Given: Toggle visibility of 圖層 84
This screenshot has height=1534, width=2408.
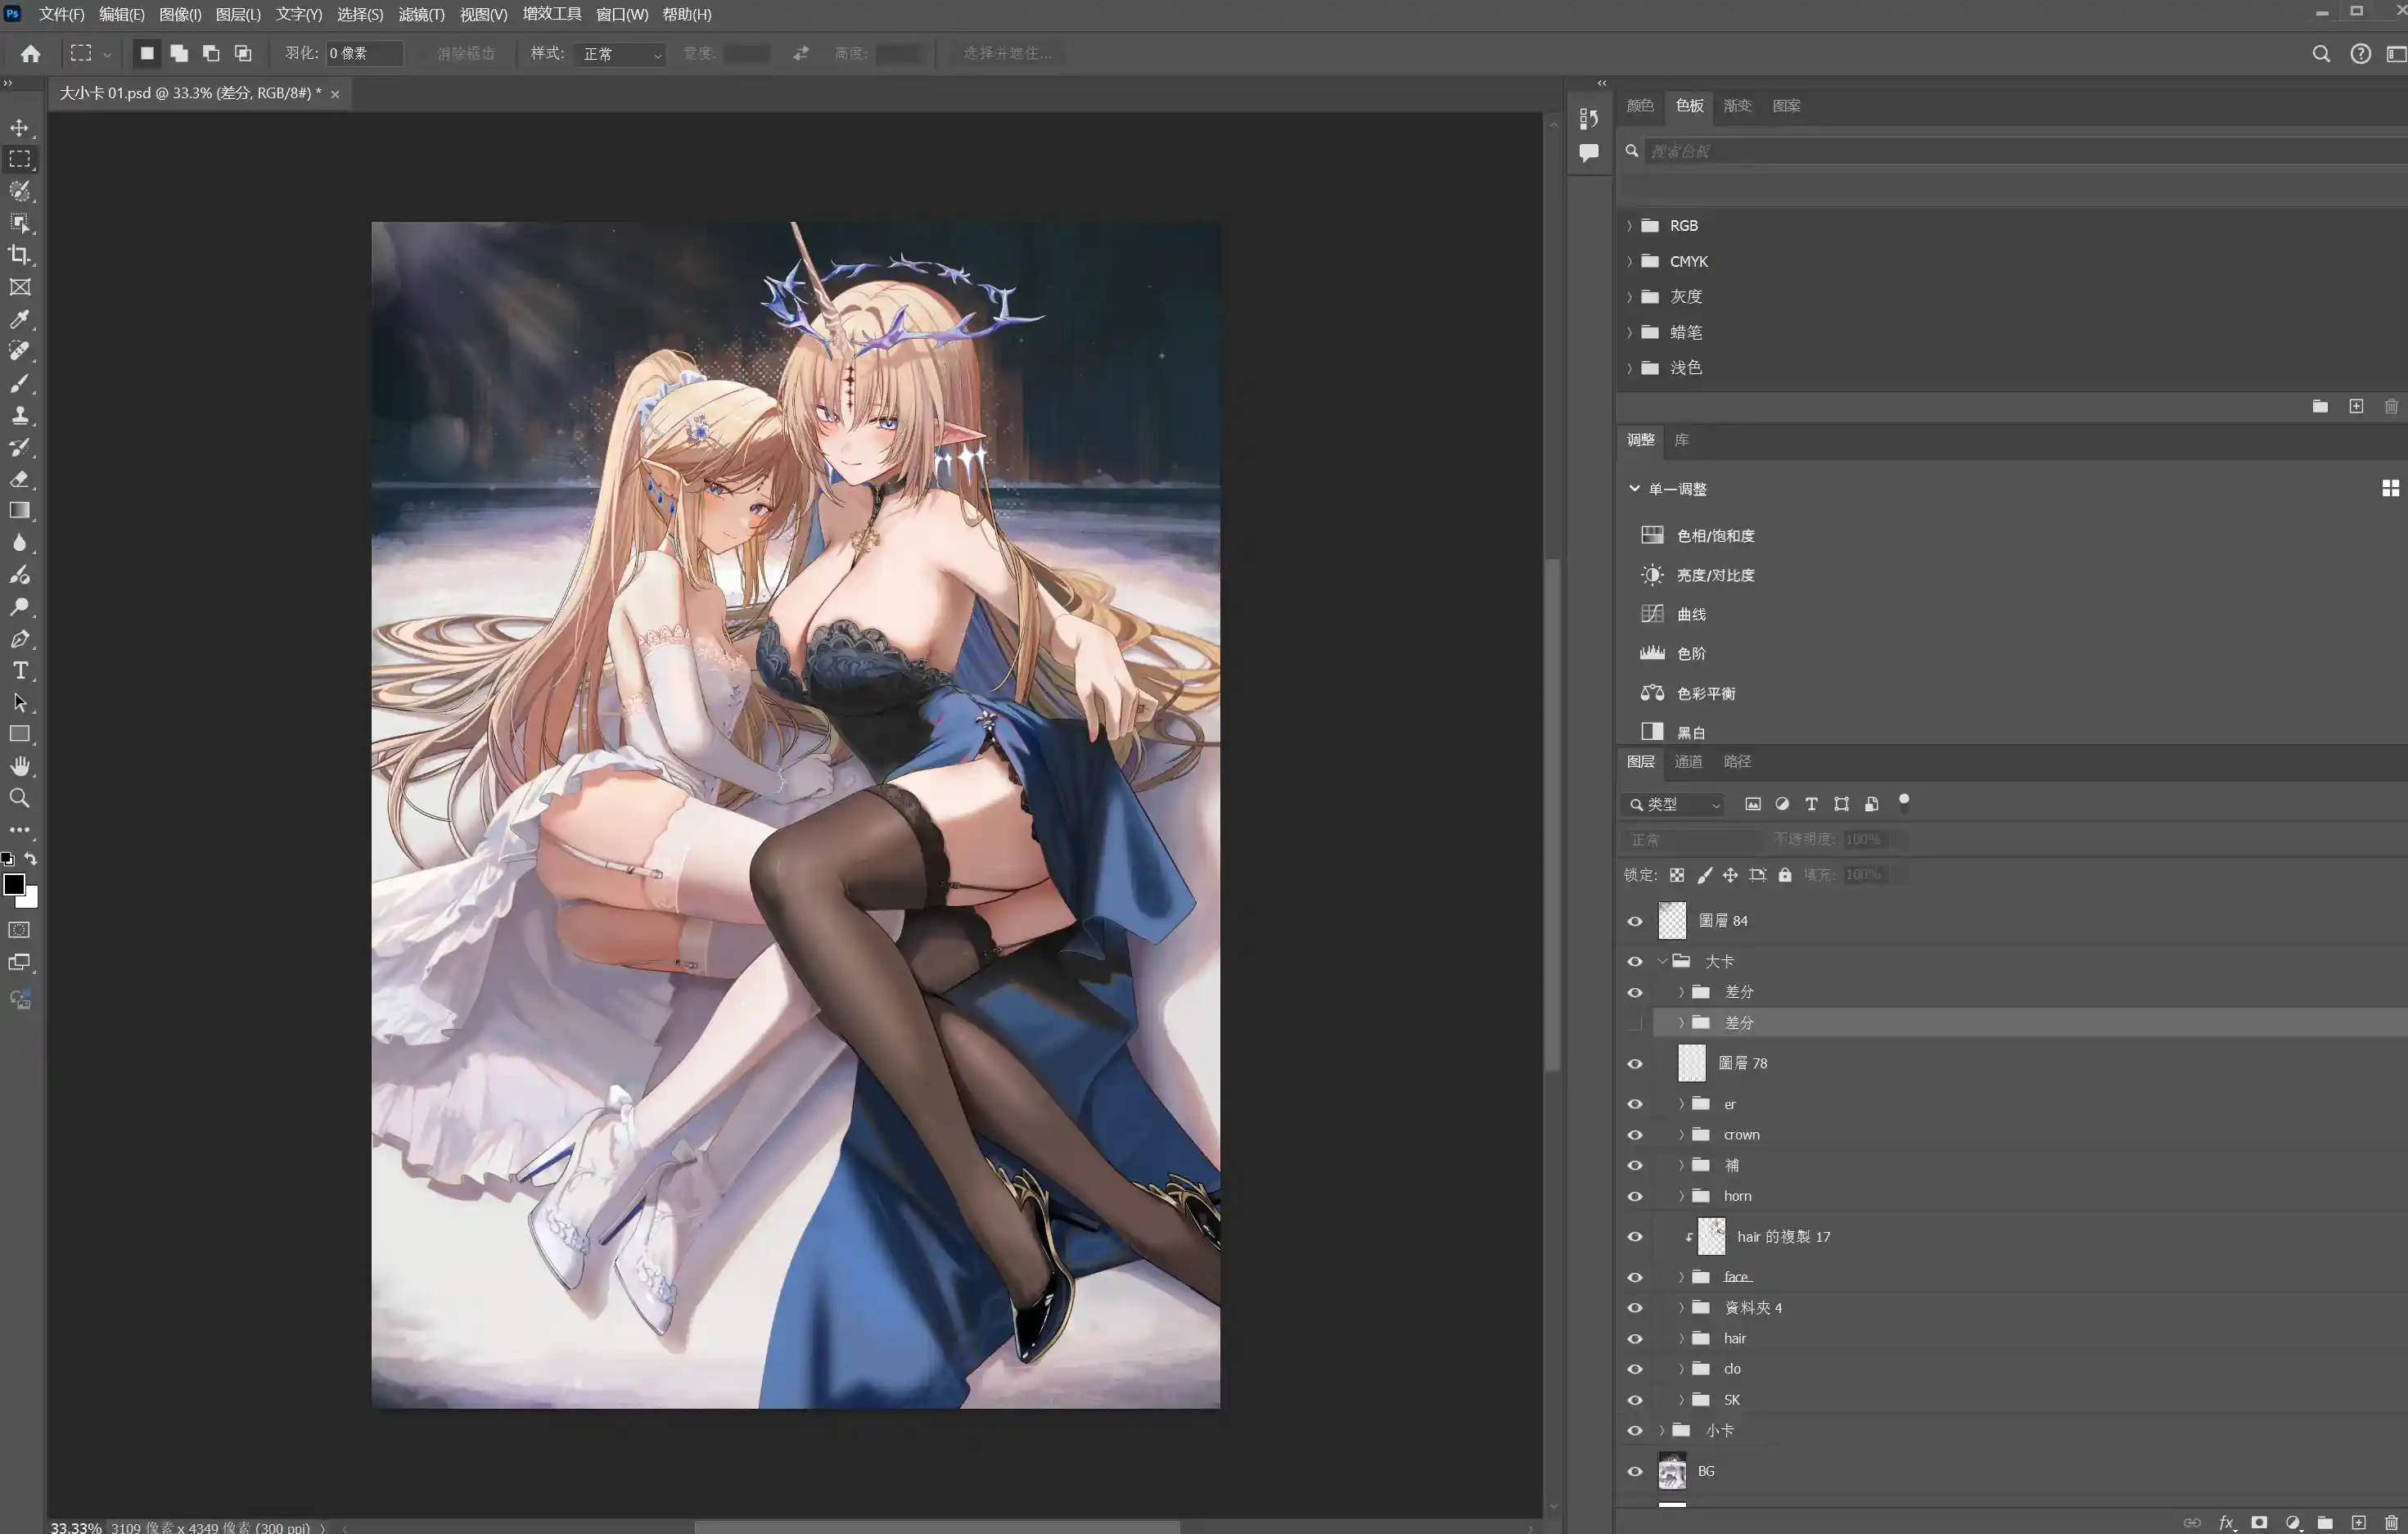Looking at the screenshot, I should pyautogui.click(x=1634, y=921).
